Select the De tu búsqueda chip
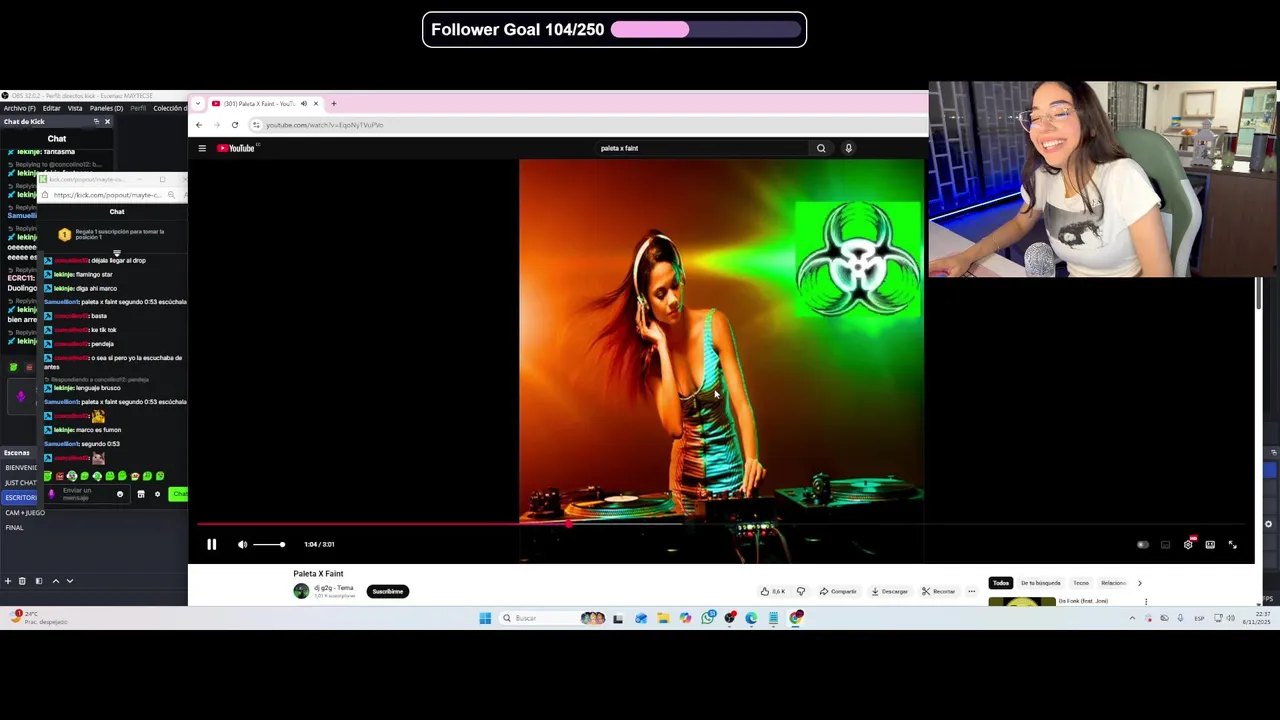The width and height of the screenshot is (1280, 720). [x=1040, y=583]
